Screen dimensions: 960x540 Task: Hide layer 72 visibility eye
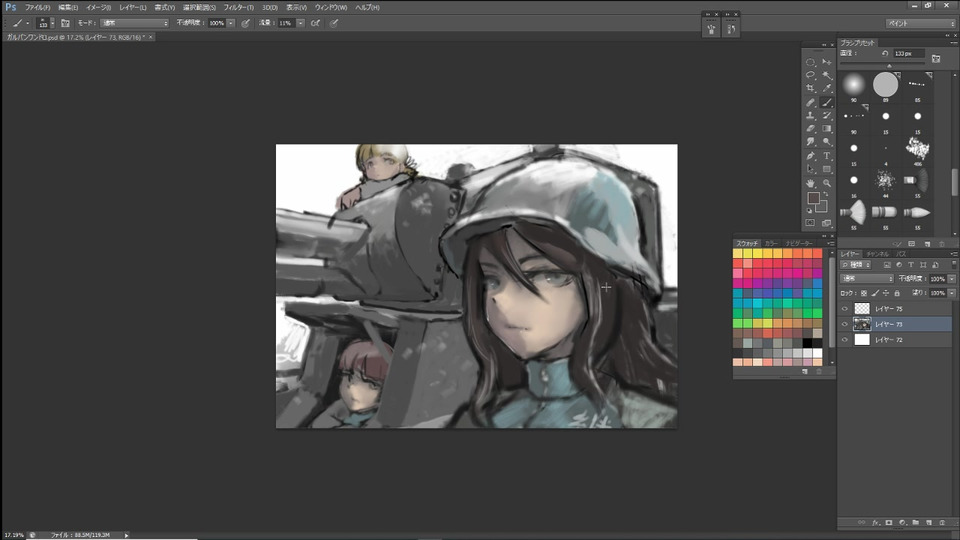click(845, 339)
